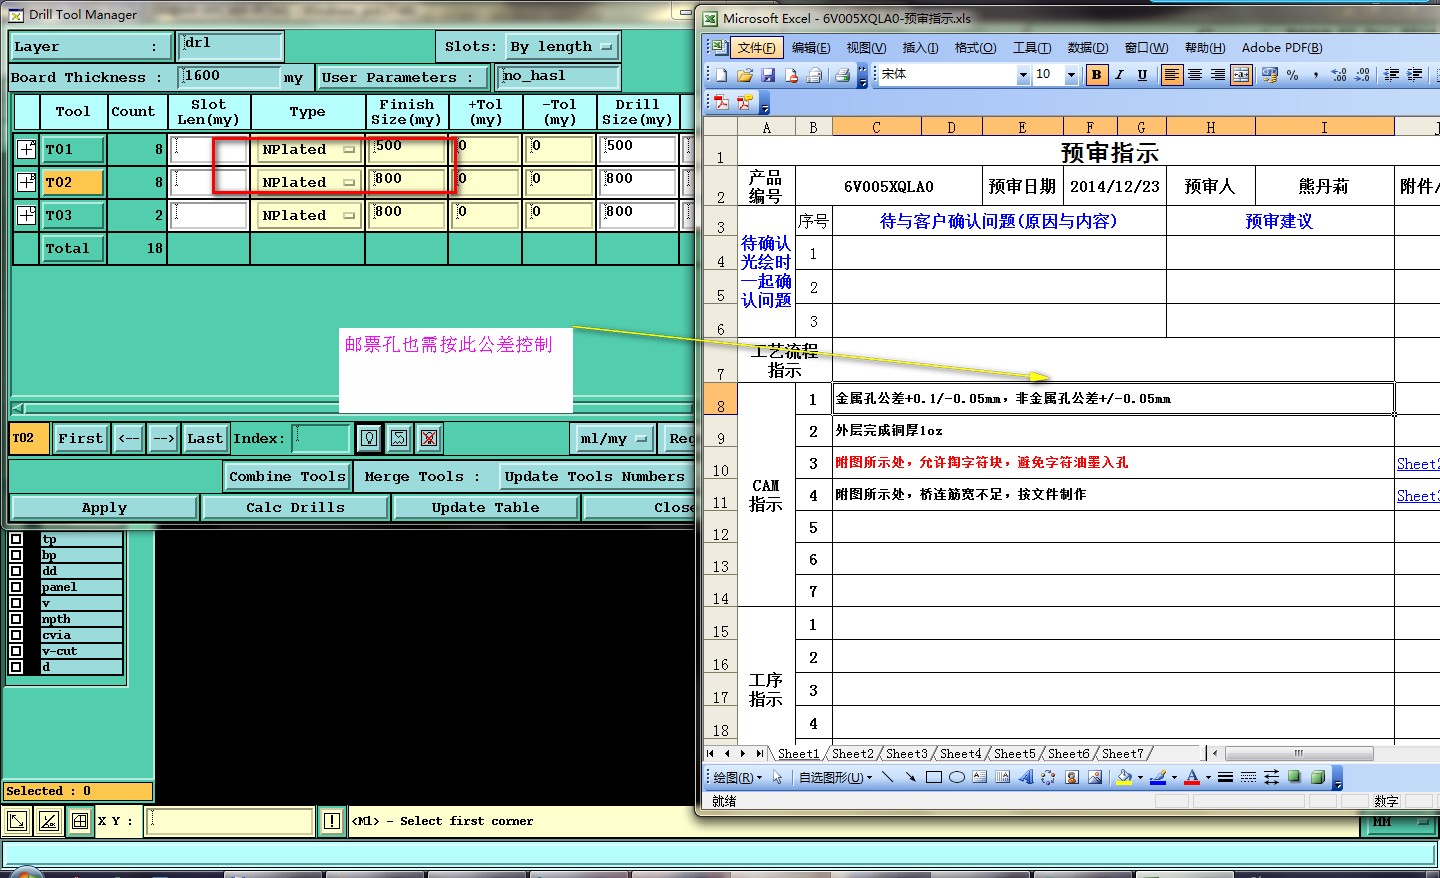Click the Font Color A in drawing toolbar
Image resolution: width=1440 pixels, height=878 pixels.
pyautogui.click(x=1191, y=777)
